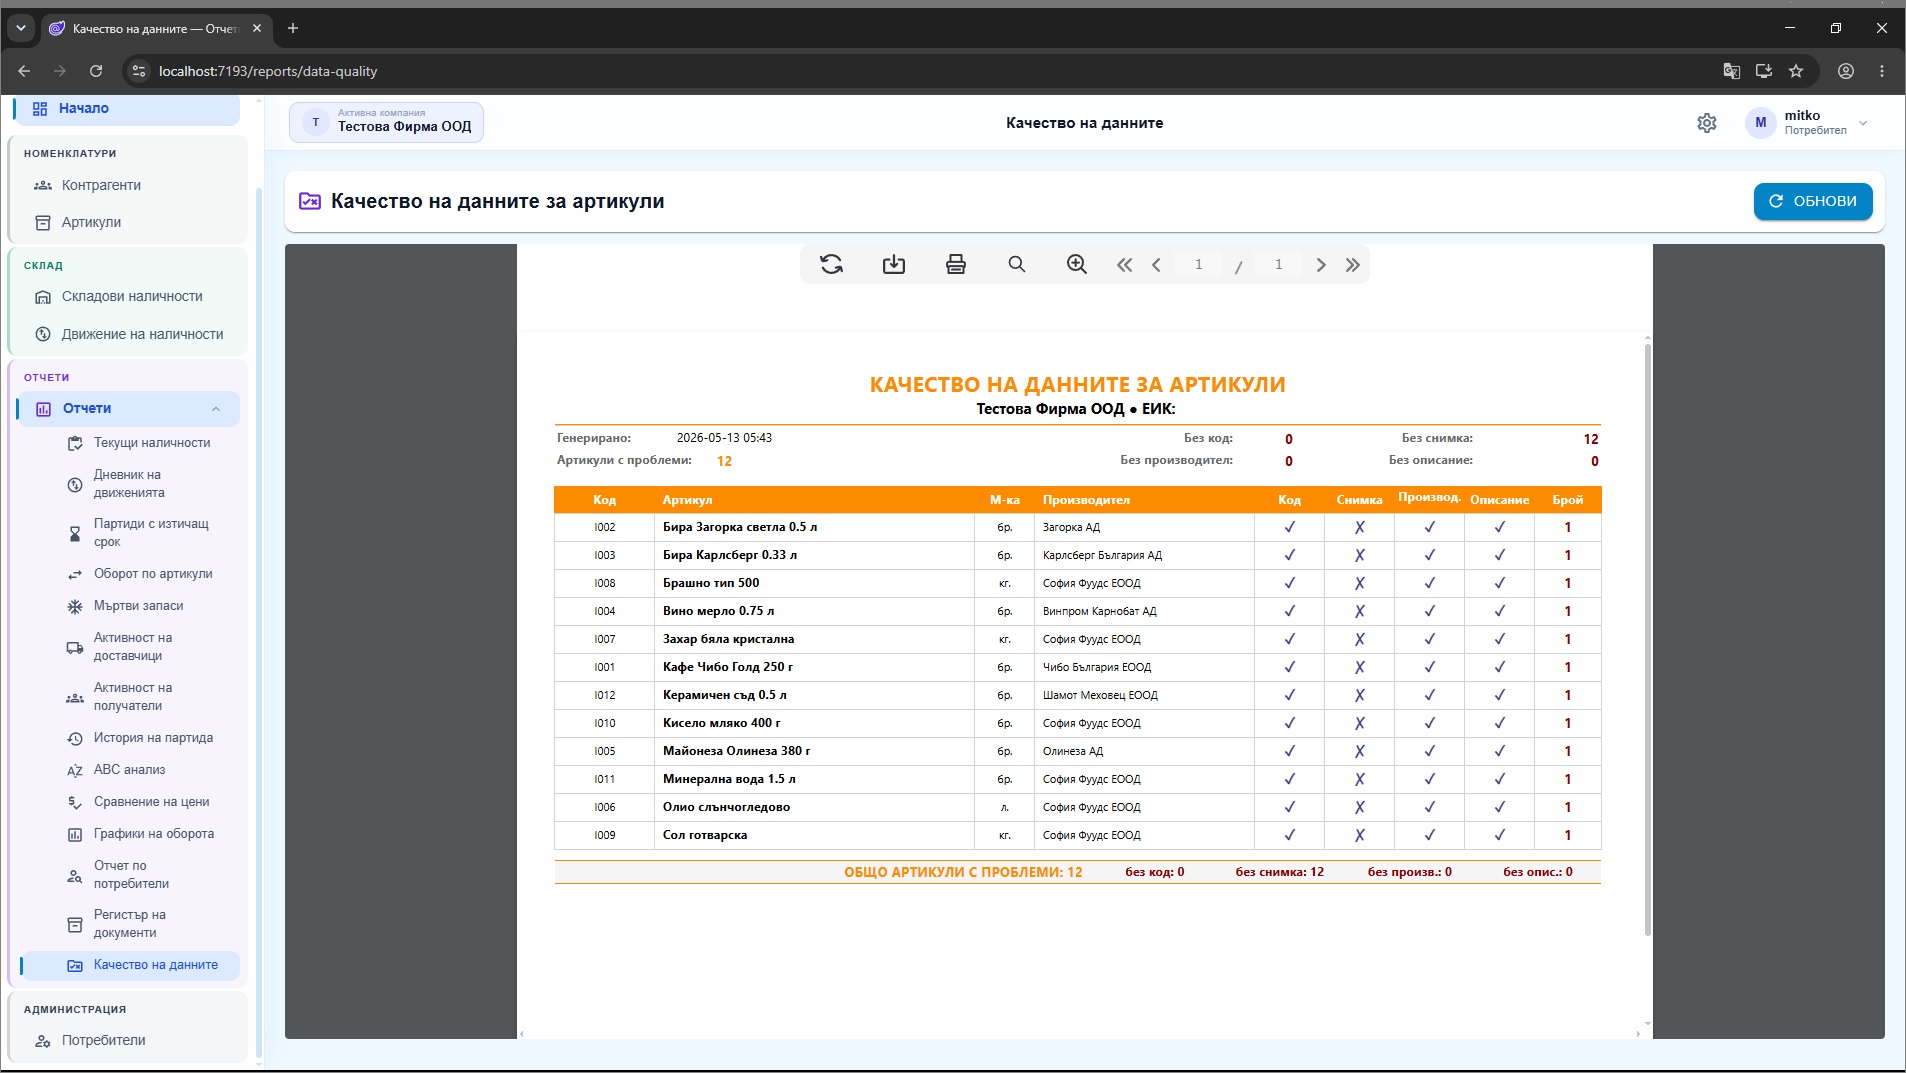
Task: Expand the mitko user menu
Action: pyautogui.click(x=1863, y=123)
